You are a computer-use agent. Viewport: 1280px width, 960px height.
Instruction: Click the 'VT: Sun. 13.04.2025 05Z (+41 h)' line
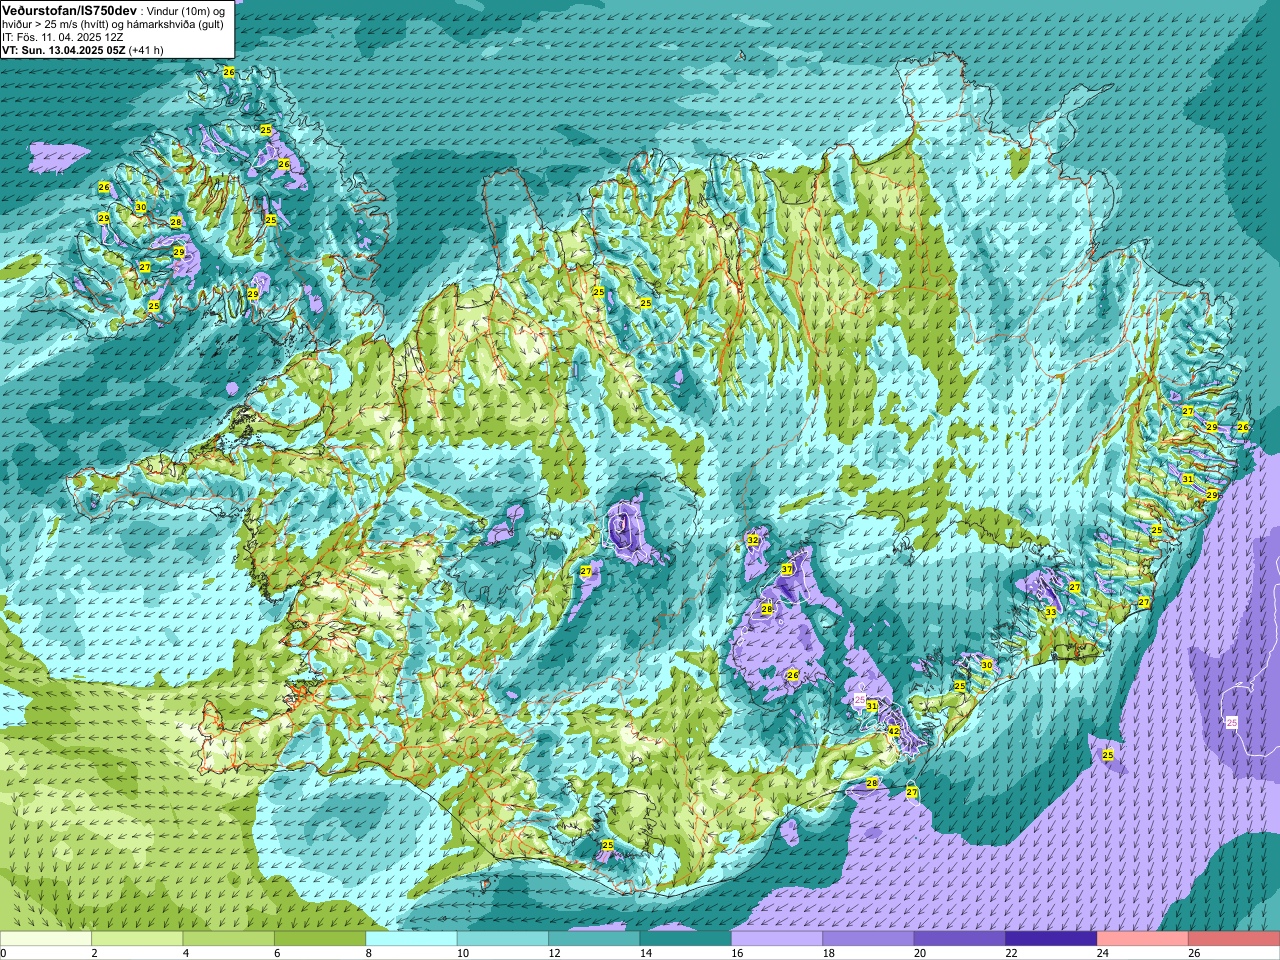pyautogui.click(x=83, y=50)
